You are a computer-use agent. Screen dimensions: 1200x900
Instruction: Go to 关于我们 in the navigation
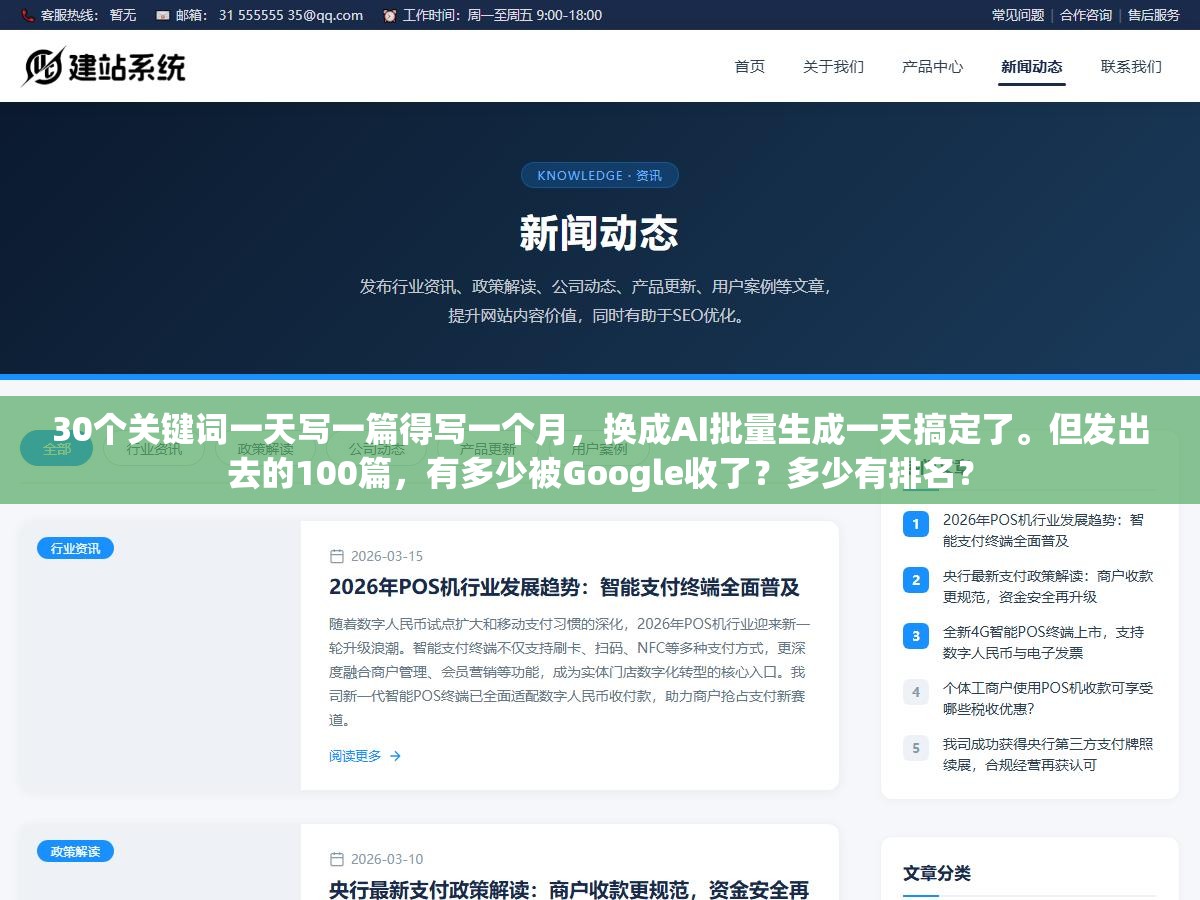pyautogui.click(x=833, y=66)
